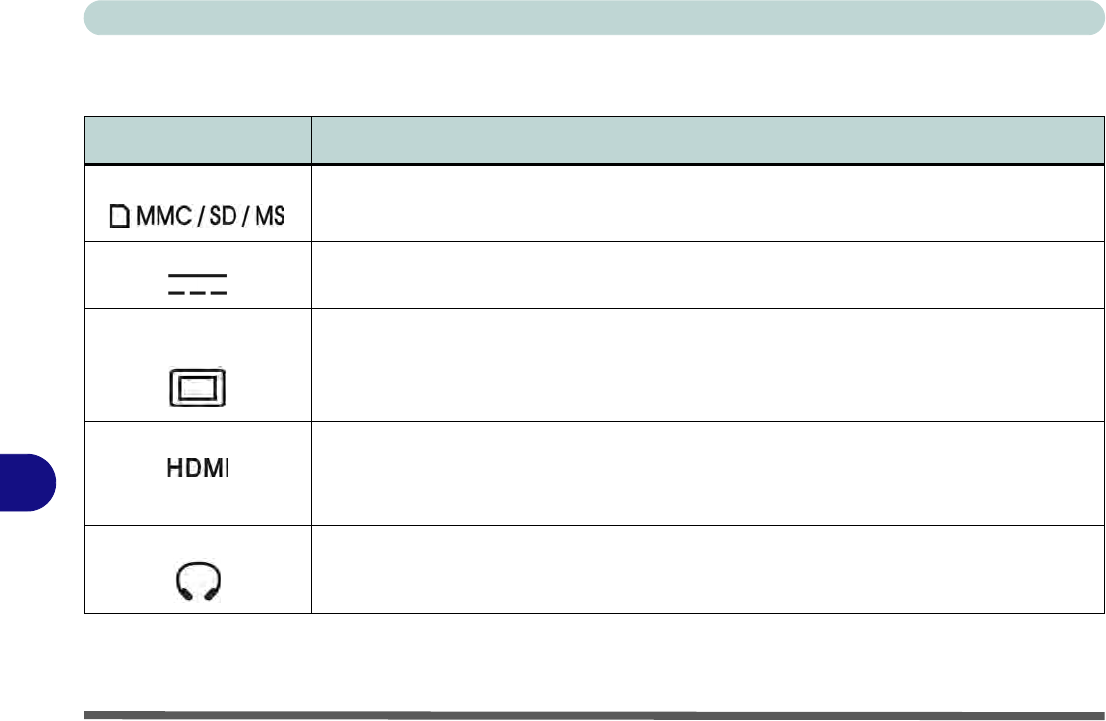Click the left table header cell

pyautogui.click(x=197, y=140)
